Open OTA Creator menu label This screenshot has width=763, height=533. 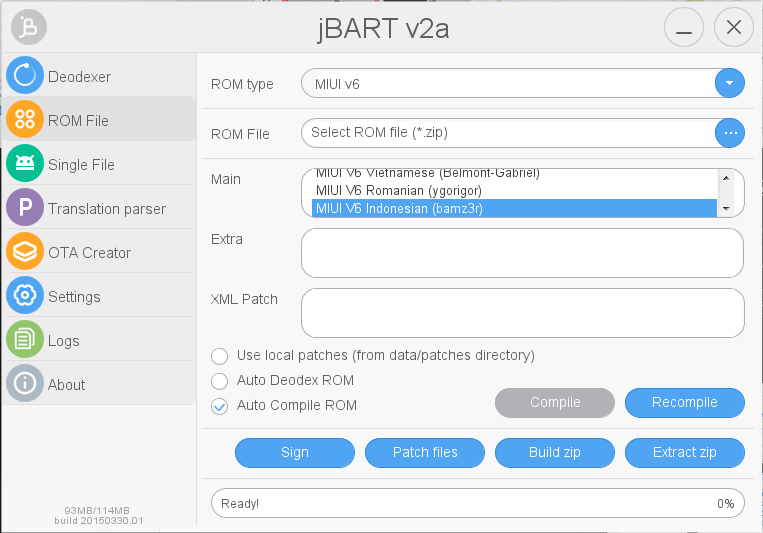pyautogui.click(x=90, y=253)
